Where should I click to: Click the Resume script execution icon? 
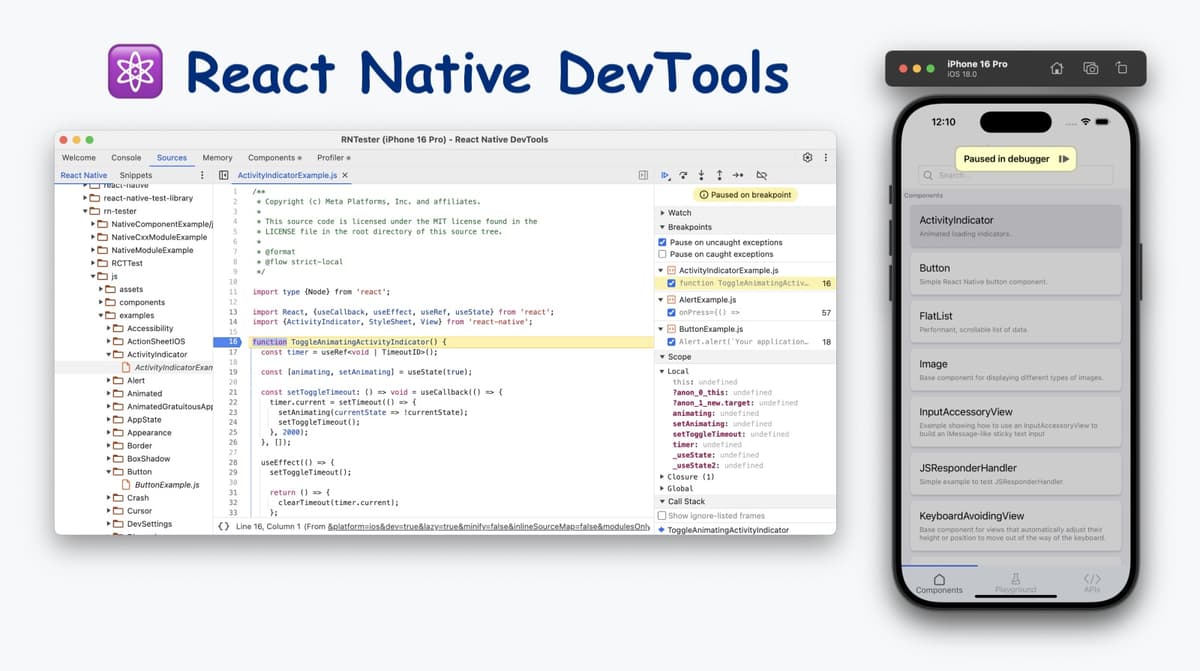666,175
